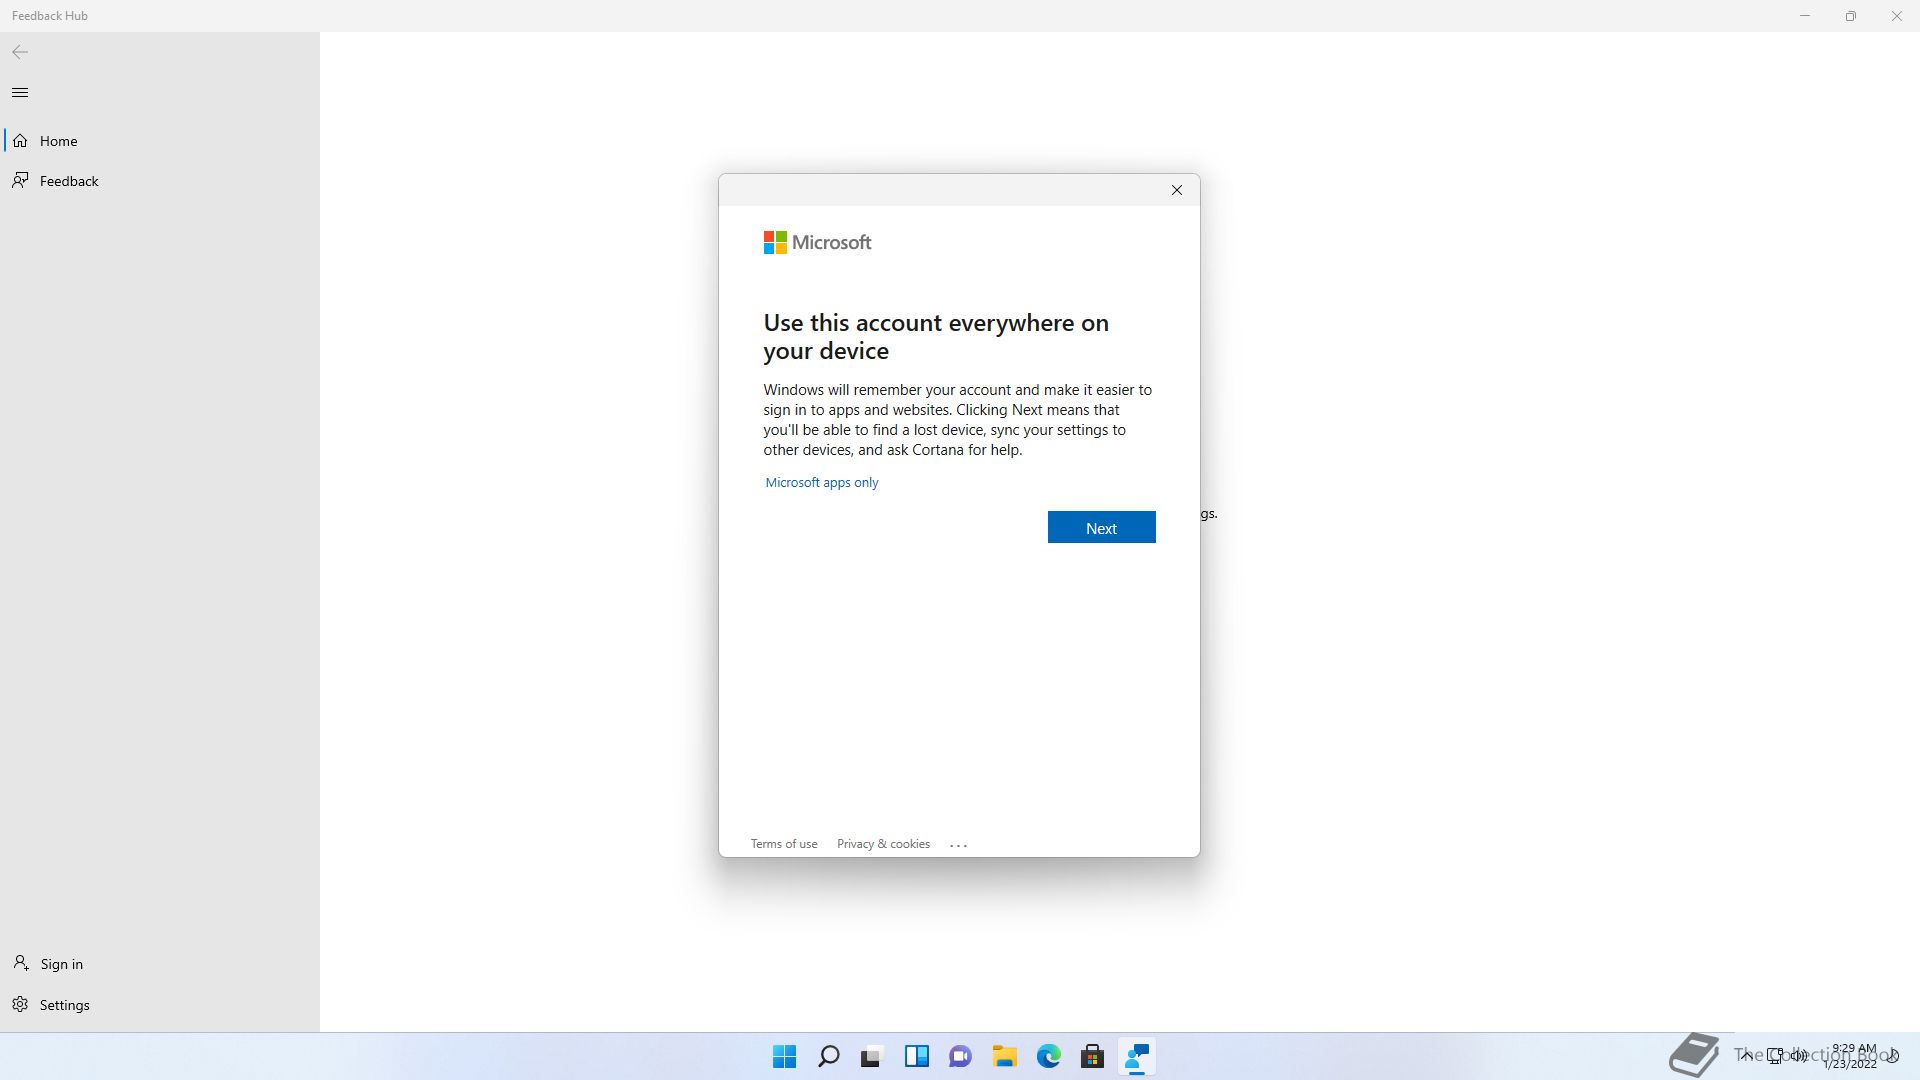The width and height of the screenshot is (1920, 1080).
Task: Click the back arrow in Feedback Hub
Action: tap(20, 52)
